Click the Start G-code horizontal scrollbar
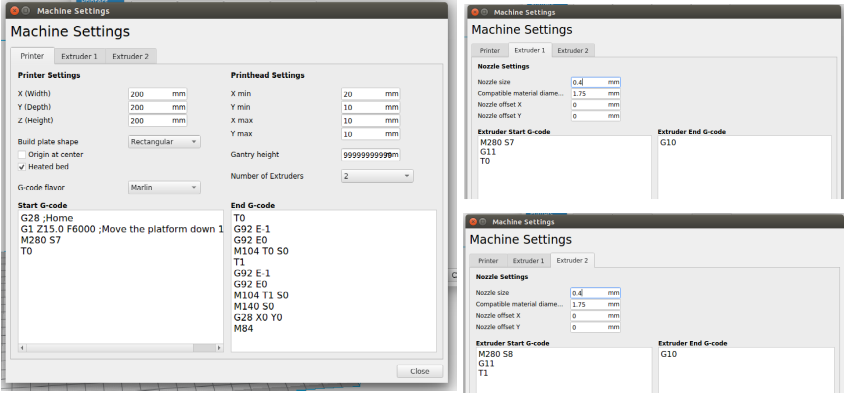Screen dimensions: 844x393 coord(121,348)
